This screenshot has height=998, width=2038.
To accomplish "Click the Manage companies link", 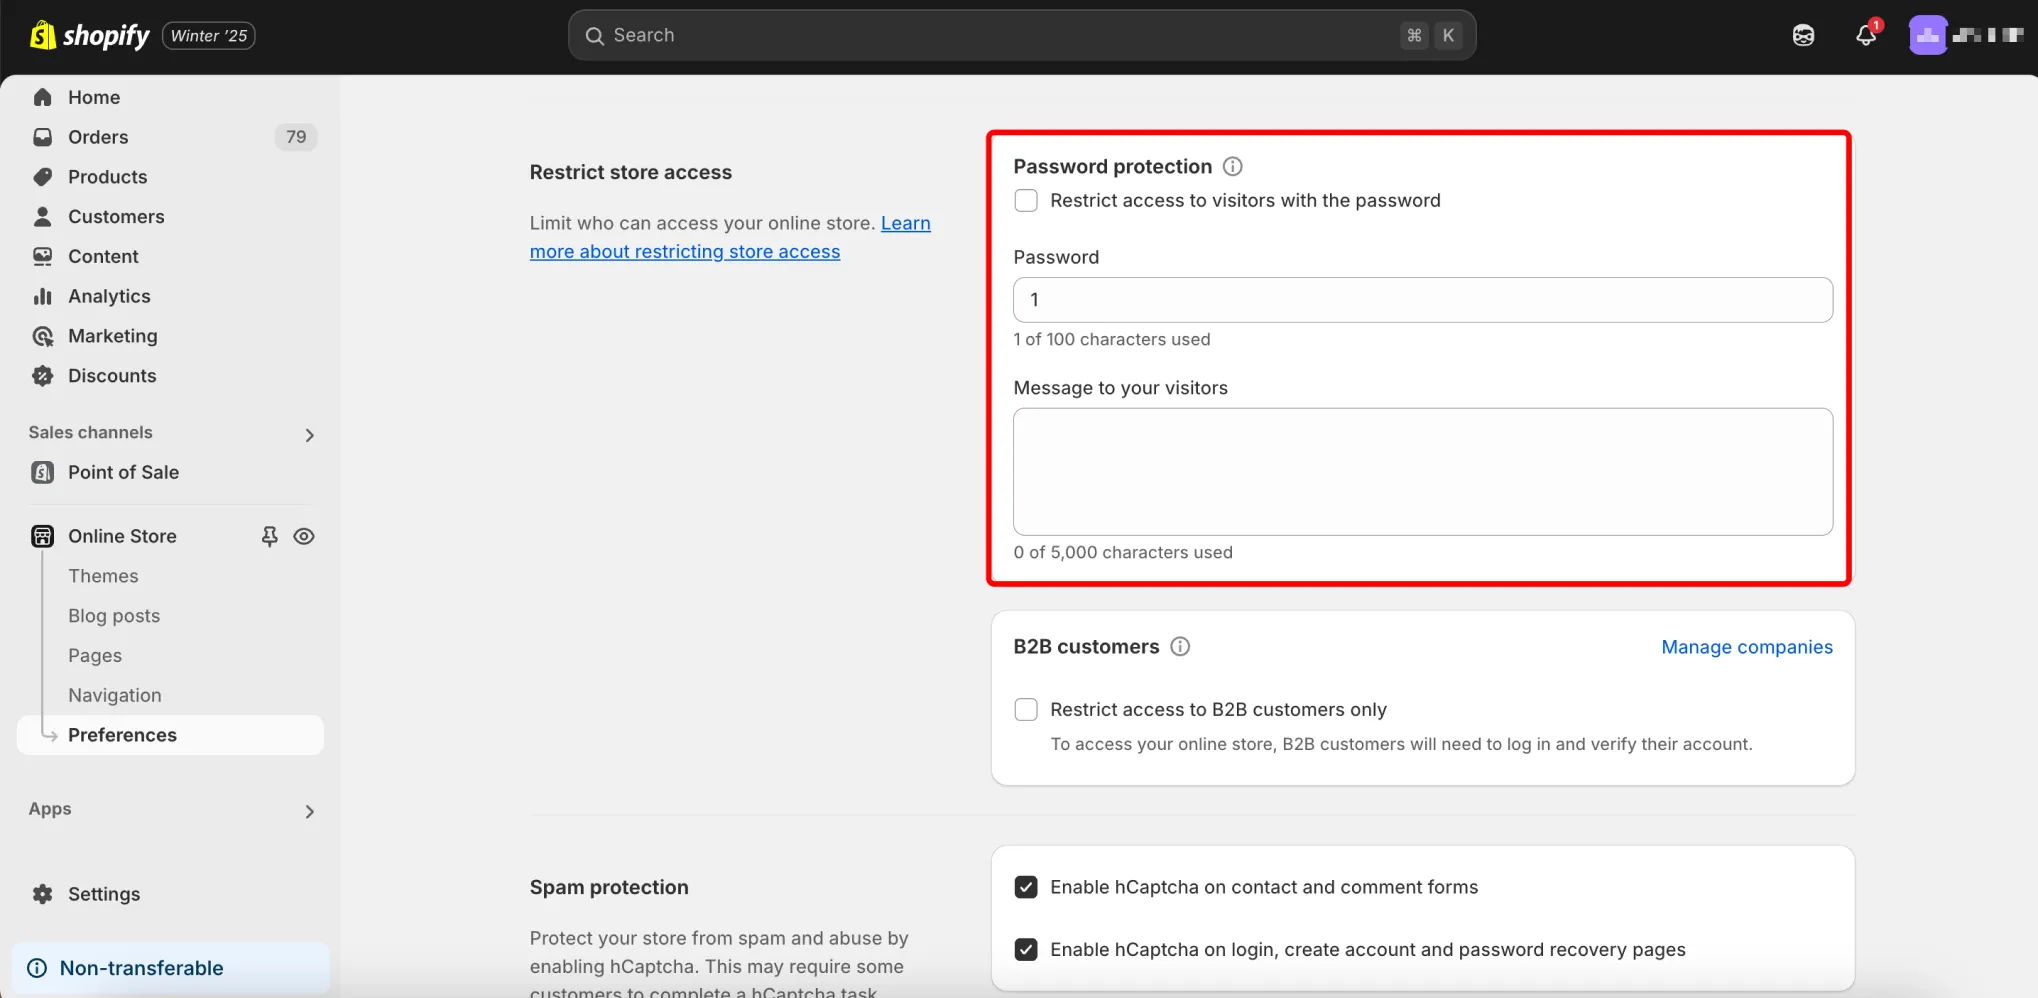I will pyautogui.click(x=1747, y=647).
